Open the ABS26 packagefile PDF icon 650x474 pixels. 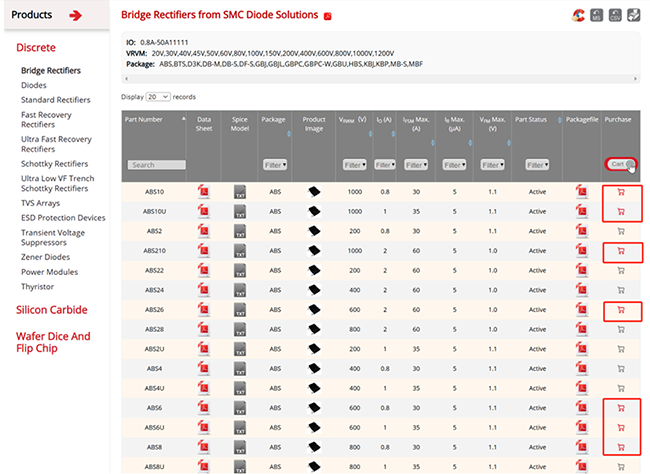[582, 310]
